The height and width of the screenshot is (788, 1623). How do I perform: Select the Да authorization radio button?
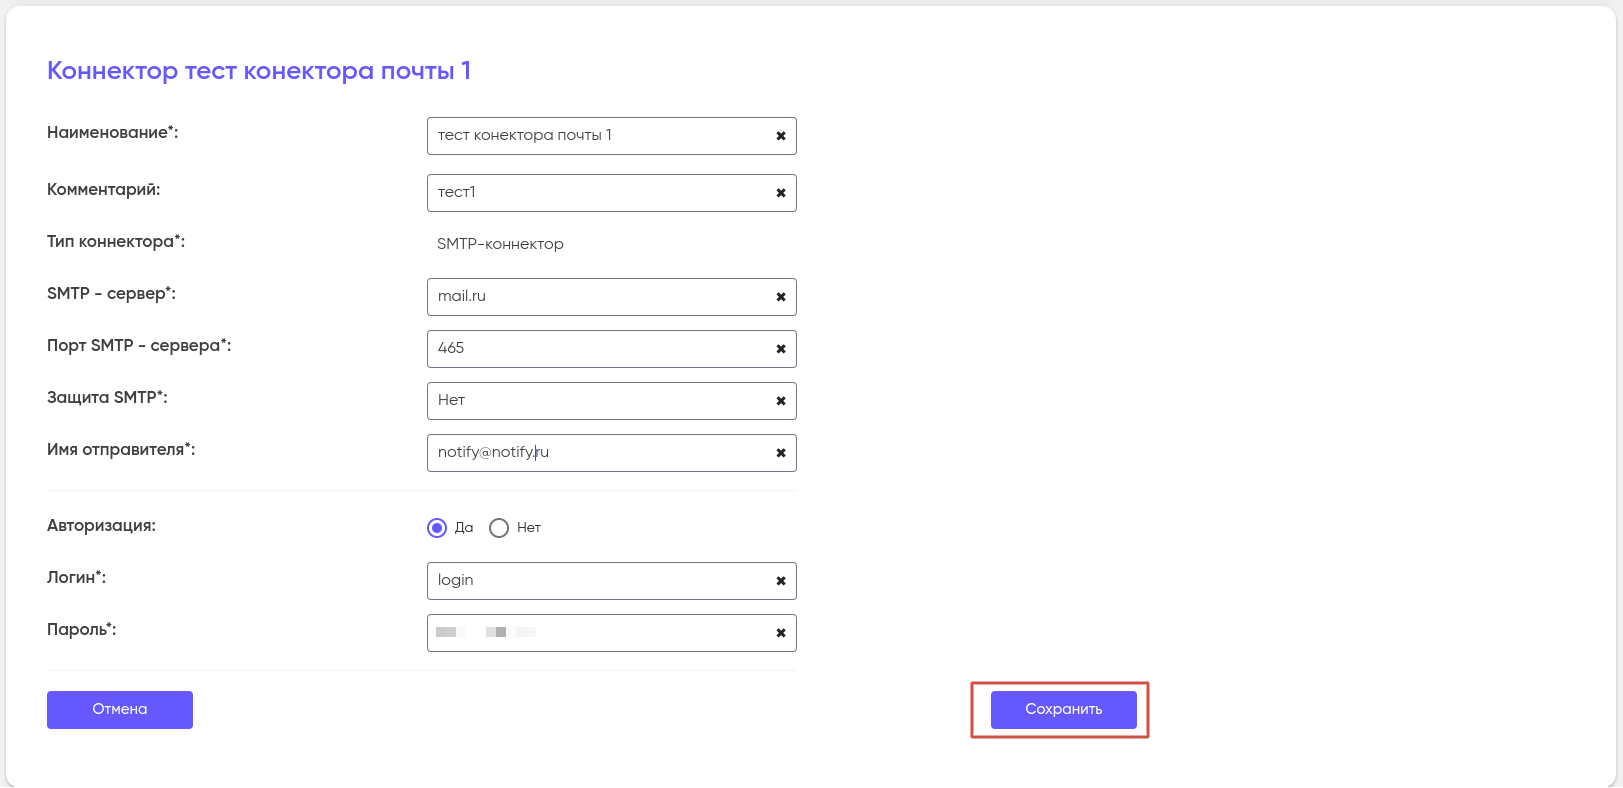[437, 528]
